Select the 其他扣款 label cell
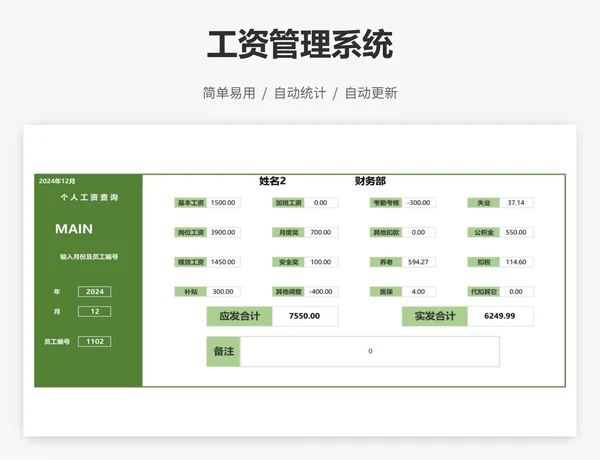Viewport: 600px width, 460px height. 386,232
